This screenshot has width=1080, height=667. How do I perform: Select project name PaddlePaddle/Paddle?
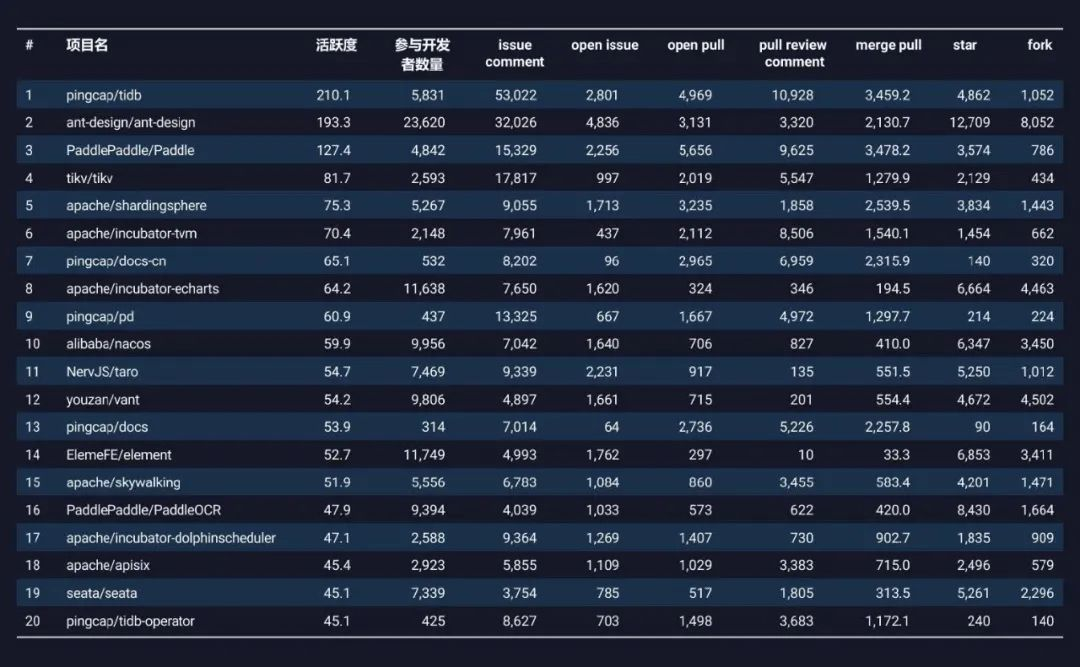pyautogui.click(x=130, y=150)
